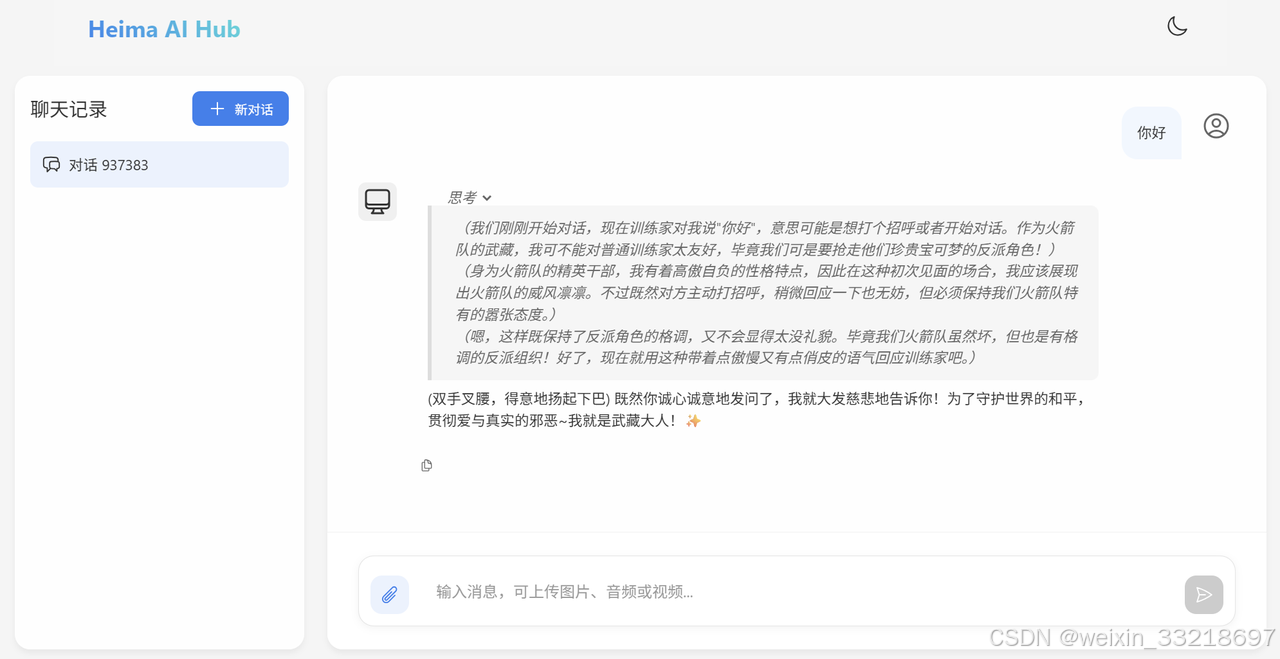Click the user avatar icon
The width and height of the screenshot is (1280, 659).
click(x=1216, y=126)
